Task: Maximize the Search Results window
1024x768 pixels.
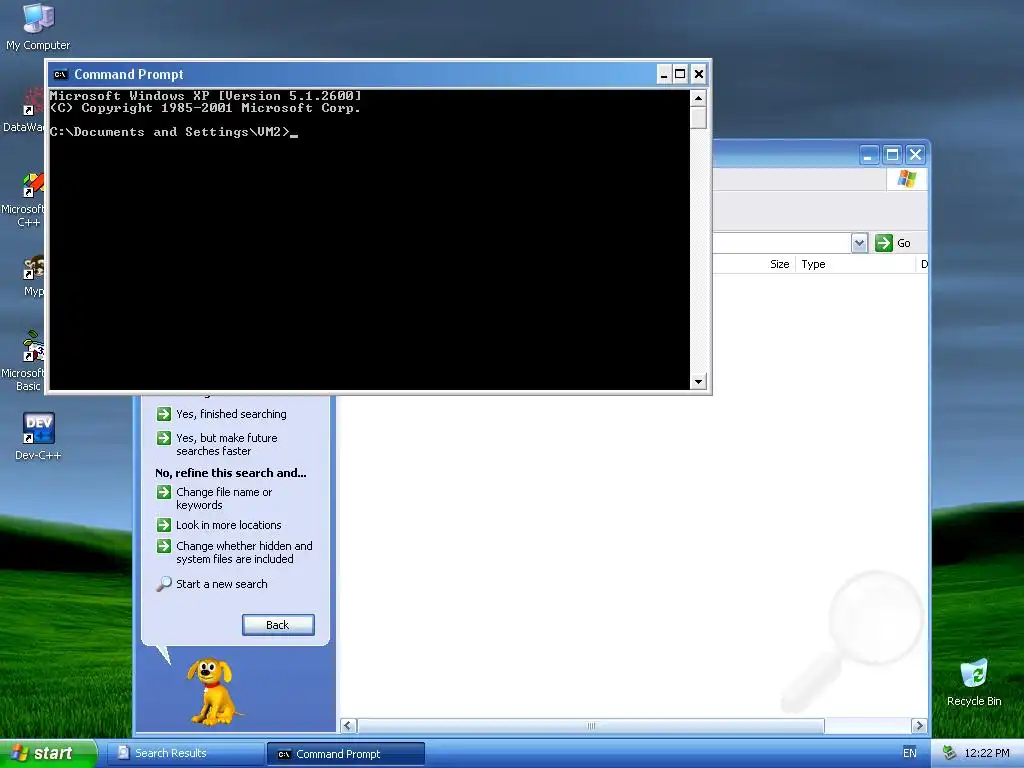Action: (x=892, y=155)
